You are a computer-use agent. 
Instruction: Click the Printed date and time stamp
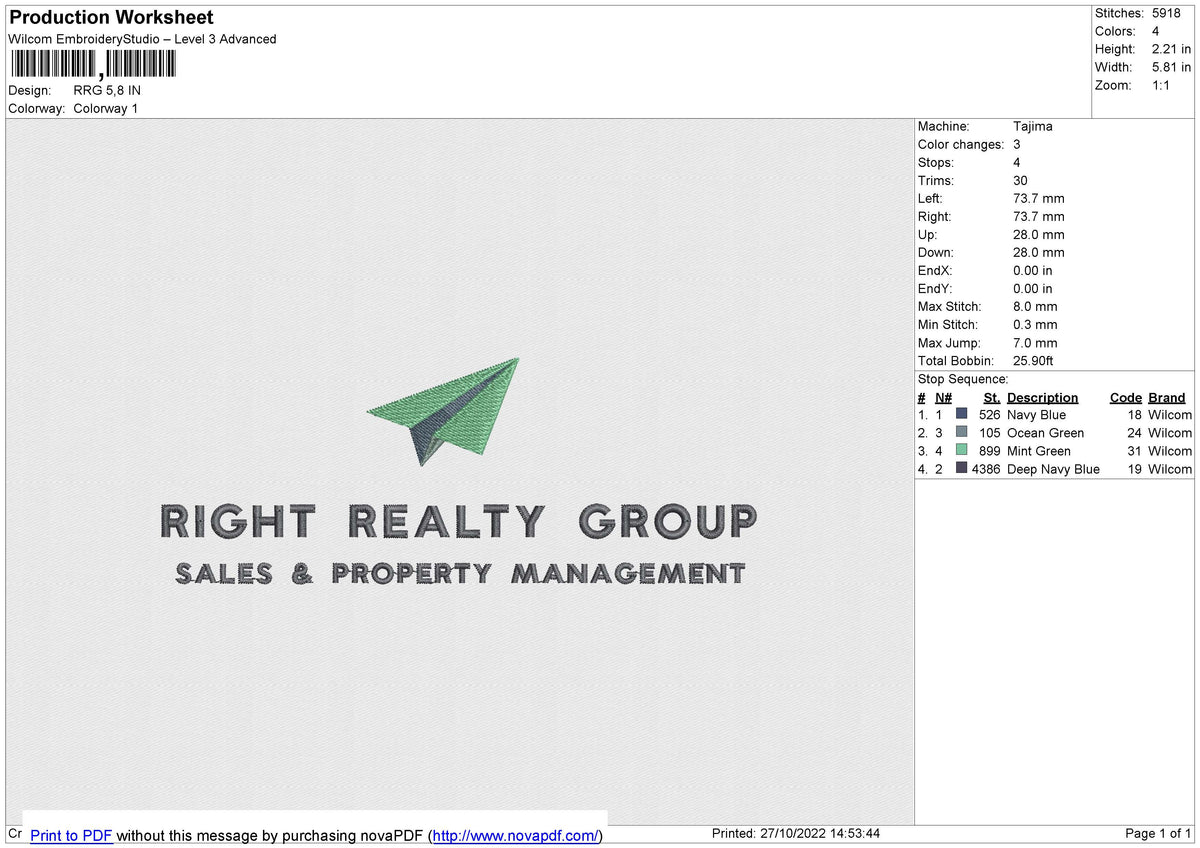[x=796, y=833]
